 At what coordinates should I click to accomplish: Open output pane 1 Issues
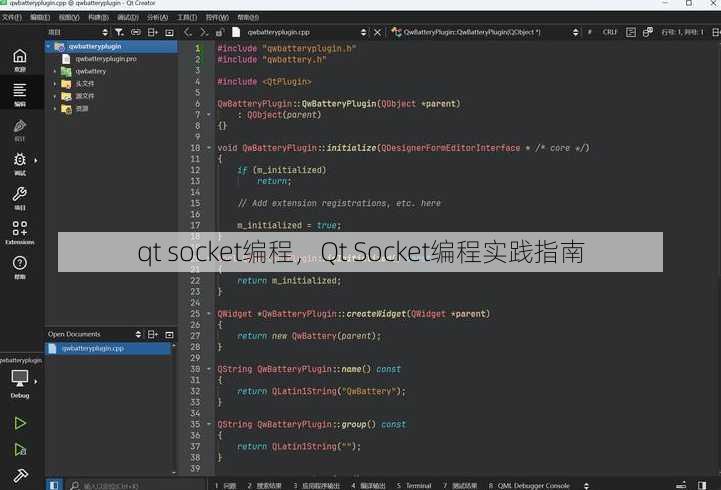tap(226, 485)
